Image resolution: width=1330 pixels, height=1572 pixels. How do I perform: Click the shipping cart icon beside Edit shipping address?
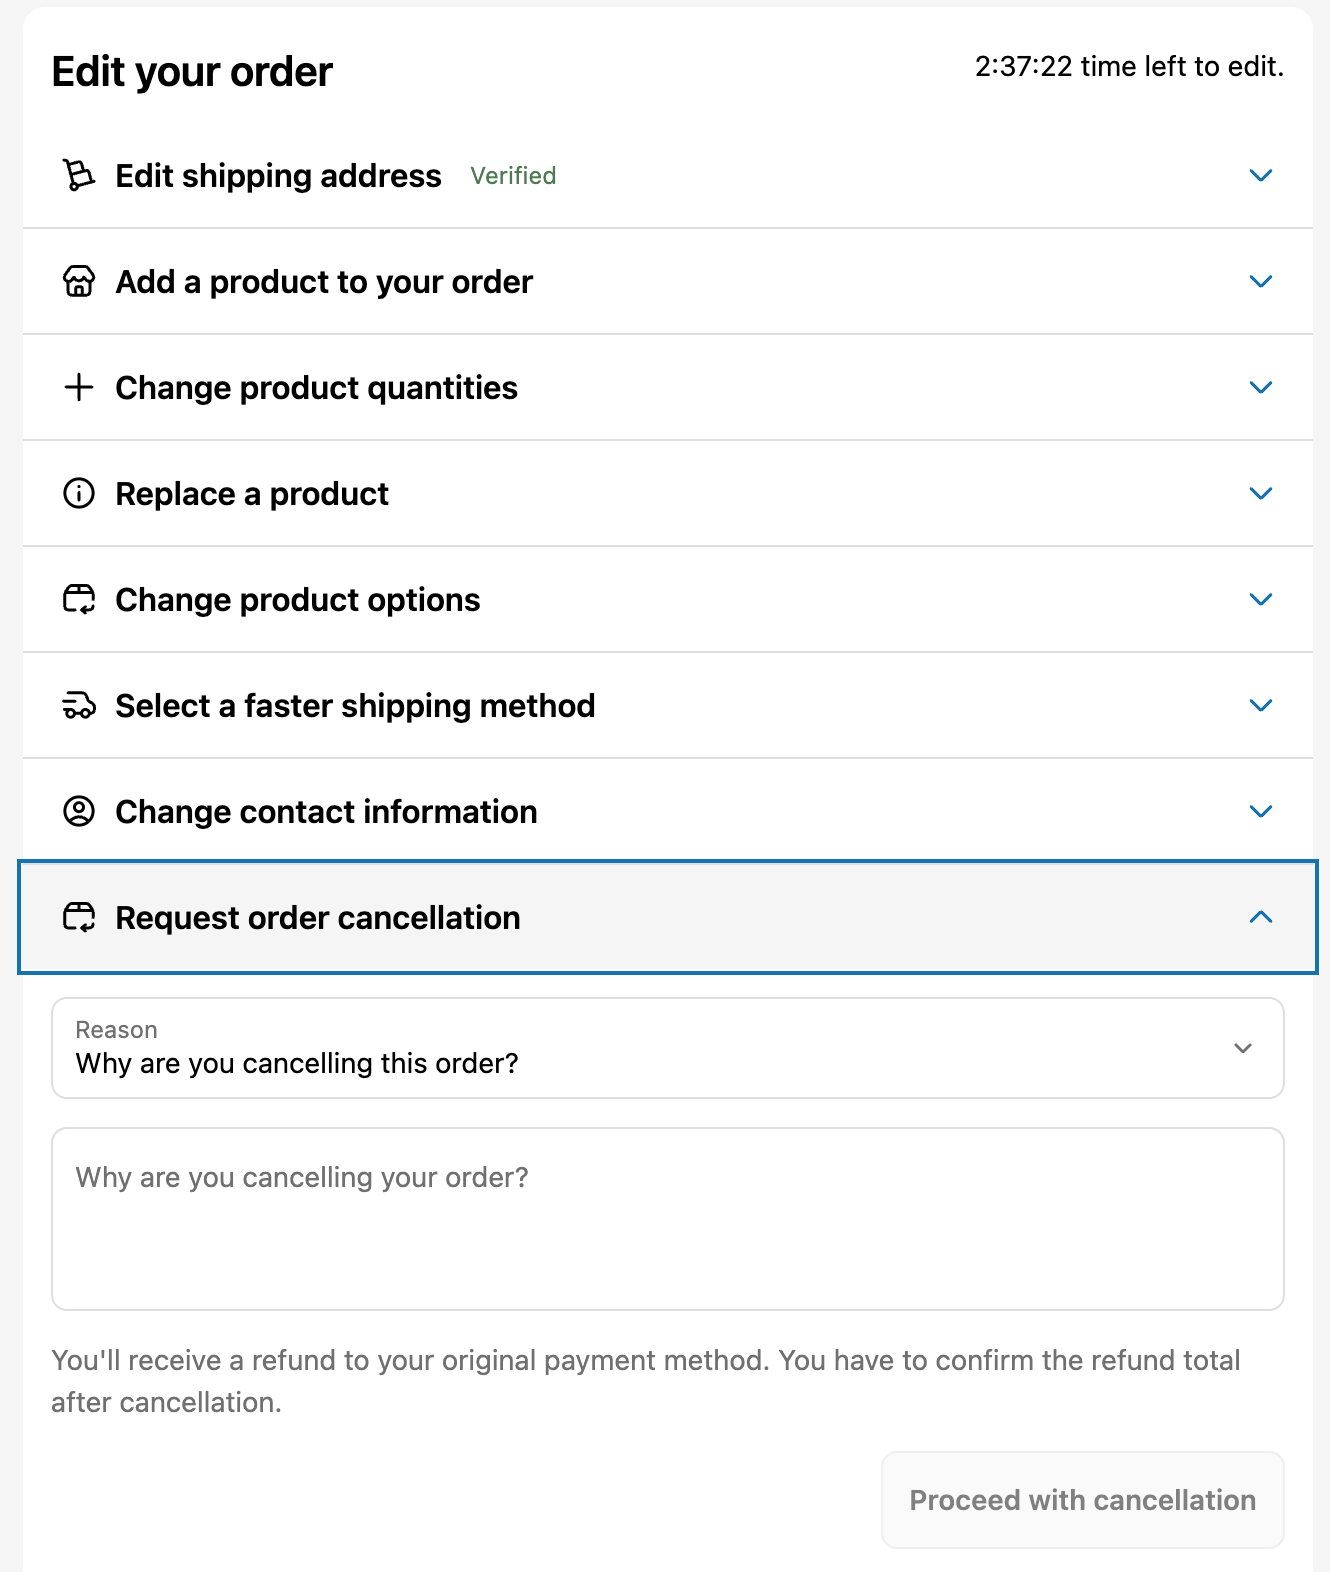click(x=79, y=175)
